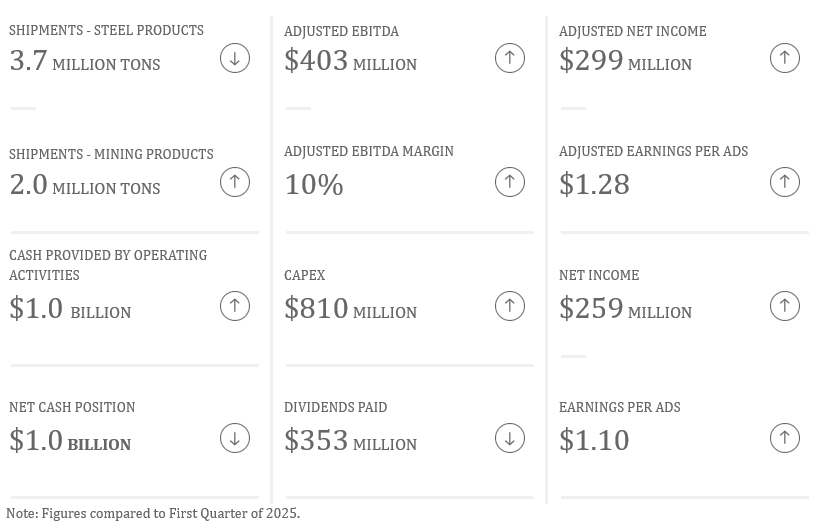This screenshot has height=528, width=816.
Task: Click the 3.7 million tons steel shipments value
Action: coord(85,61)
